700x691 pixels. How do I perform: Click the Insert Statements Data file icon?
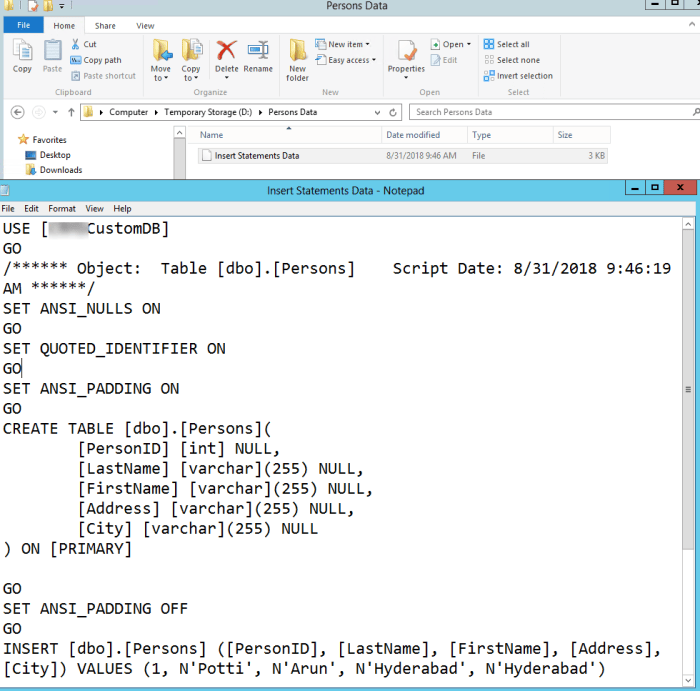(x=206, y=155)
